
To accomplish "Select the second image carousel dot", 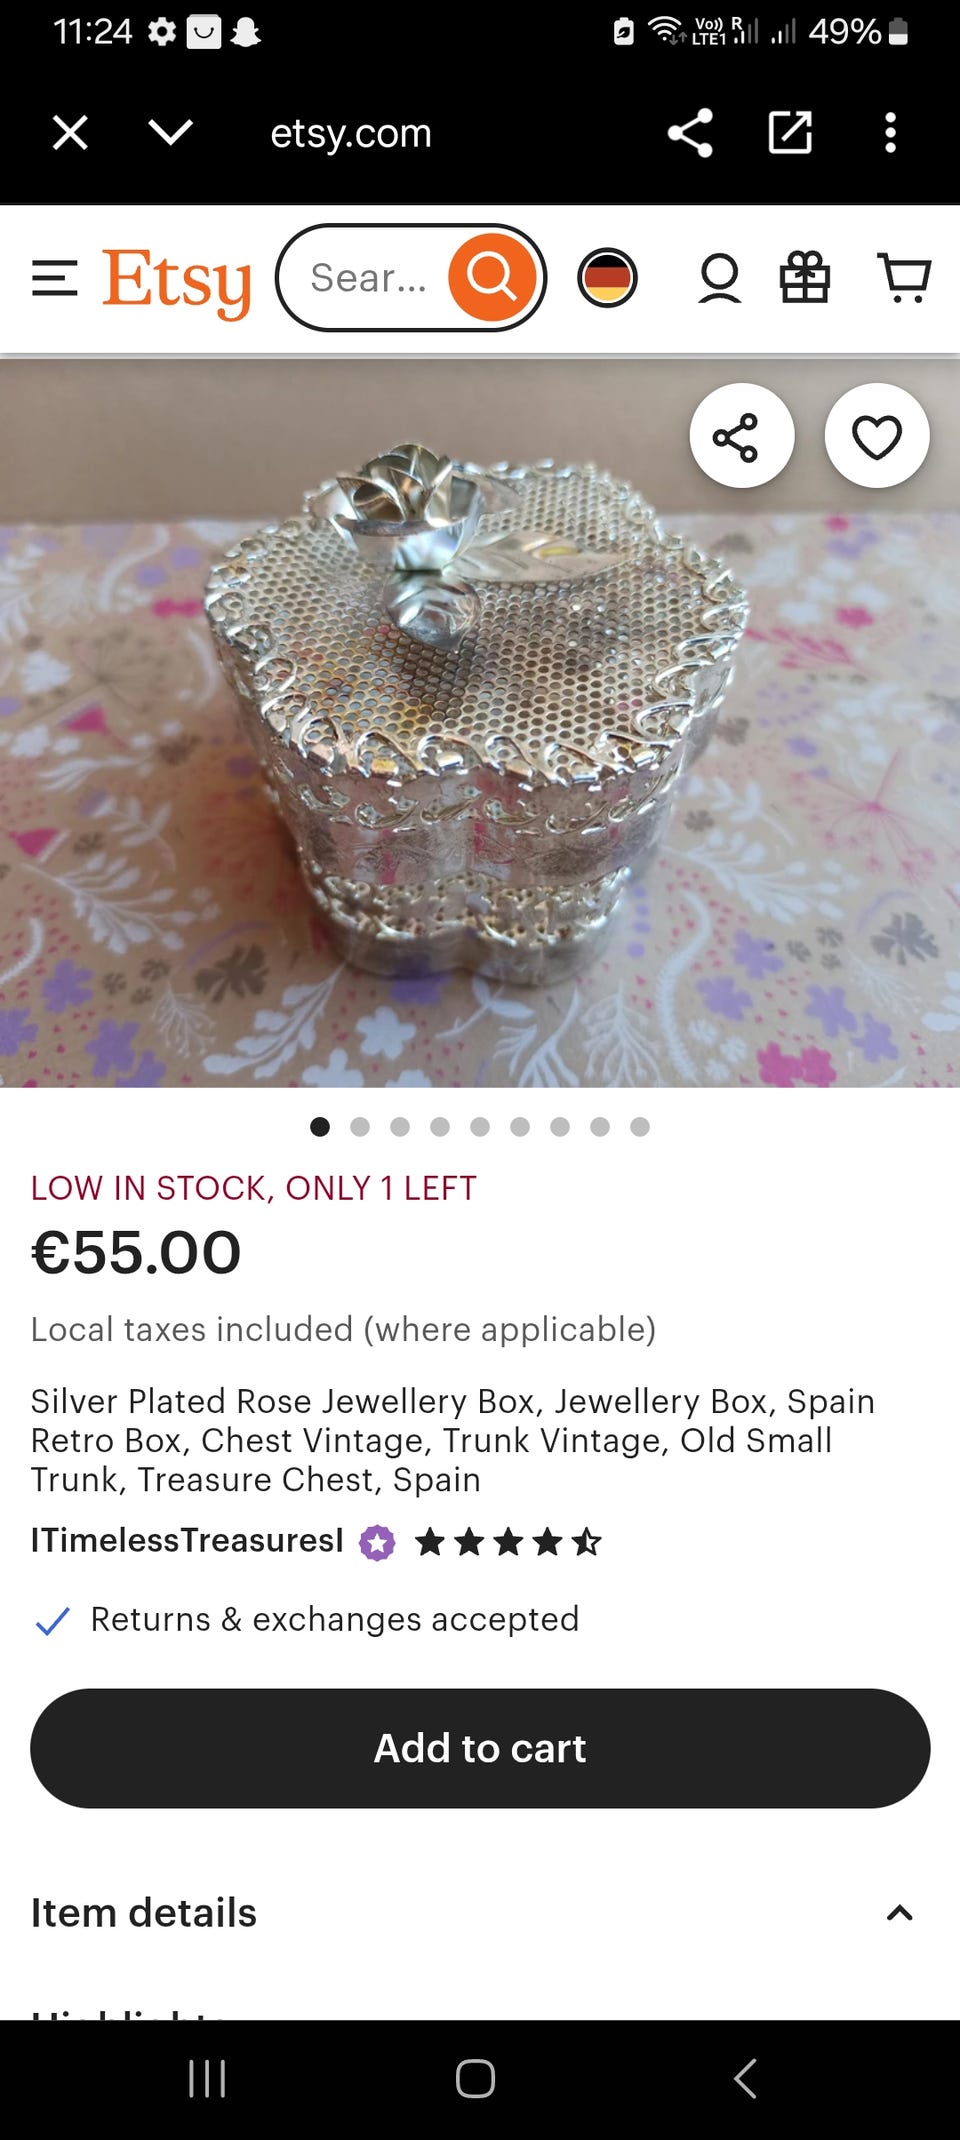I will pyautogui.click(x=360, y=1127).
